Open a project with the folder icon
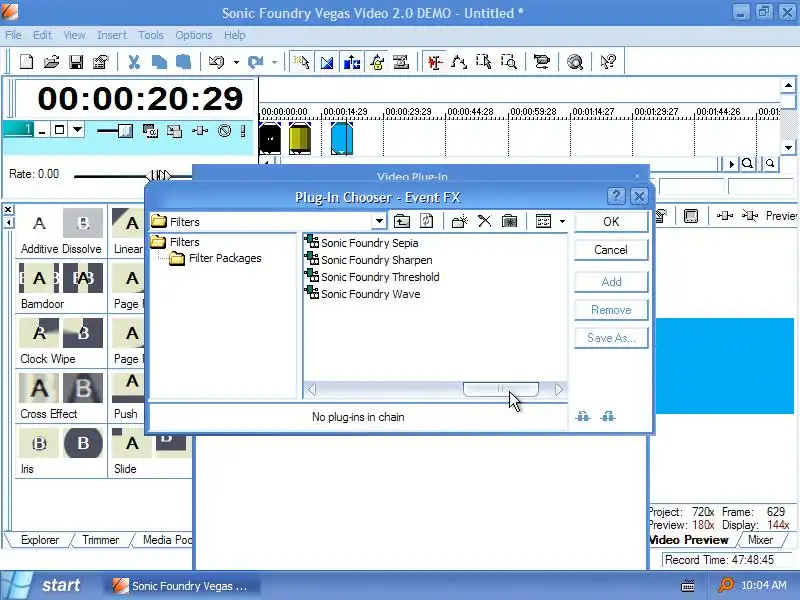800x600 pixels. (51, 62)
